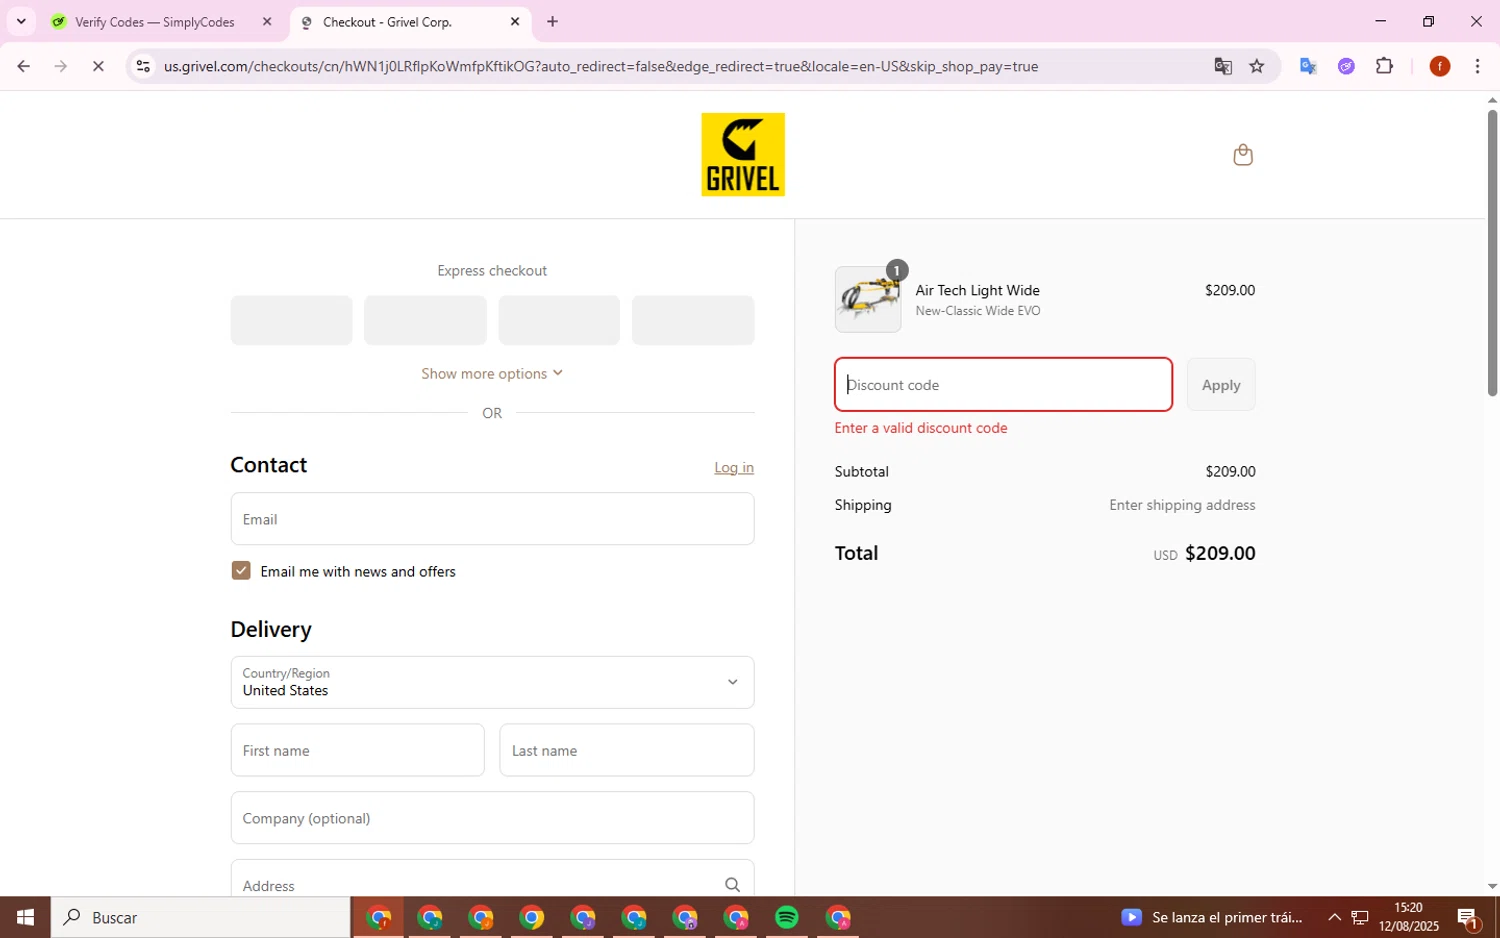View site information icon in address bar
This screenshot has height=938, width=1500.
click(x=143, y=66)
